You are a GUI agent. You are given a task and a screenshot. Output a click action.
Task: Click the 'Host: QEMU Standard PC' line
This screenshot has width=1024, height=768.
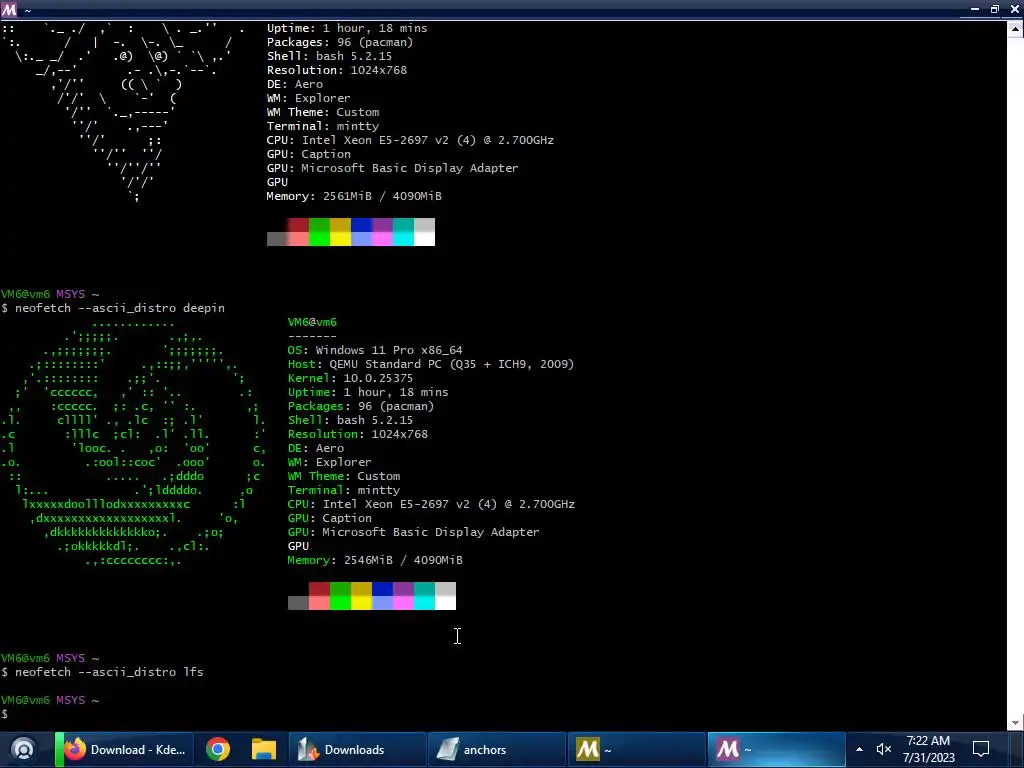pyautogui.click(x=430, y=364)
